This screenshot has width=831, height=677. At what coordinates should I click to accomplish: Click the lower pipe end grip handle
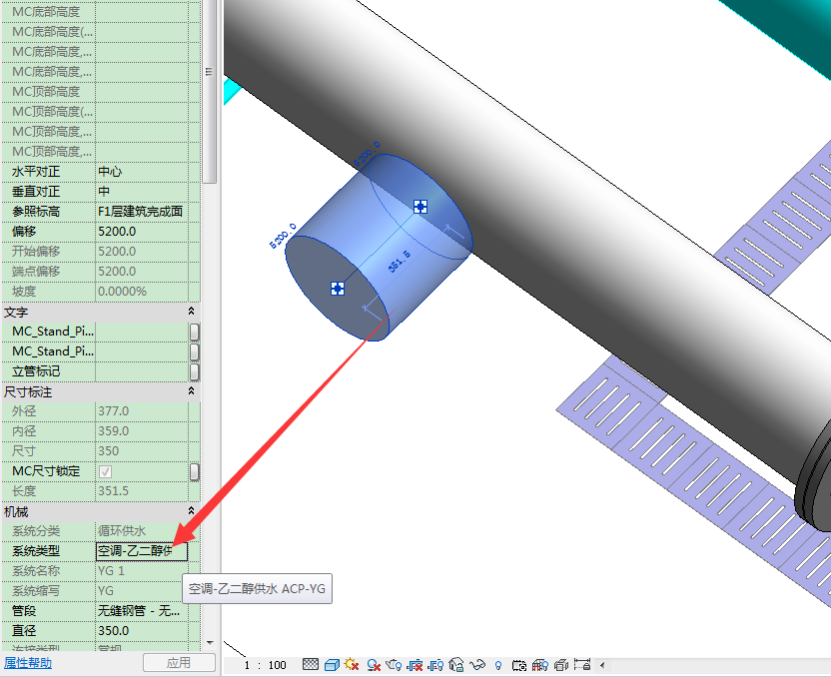coord(338,288)
